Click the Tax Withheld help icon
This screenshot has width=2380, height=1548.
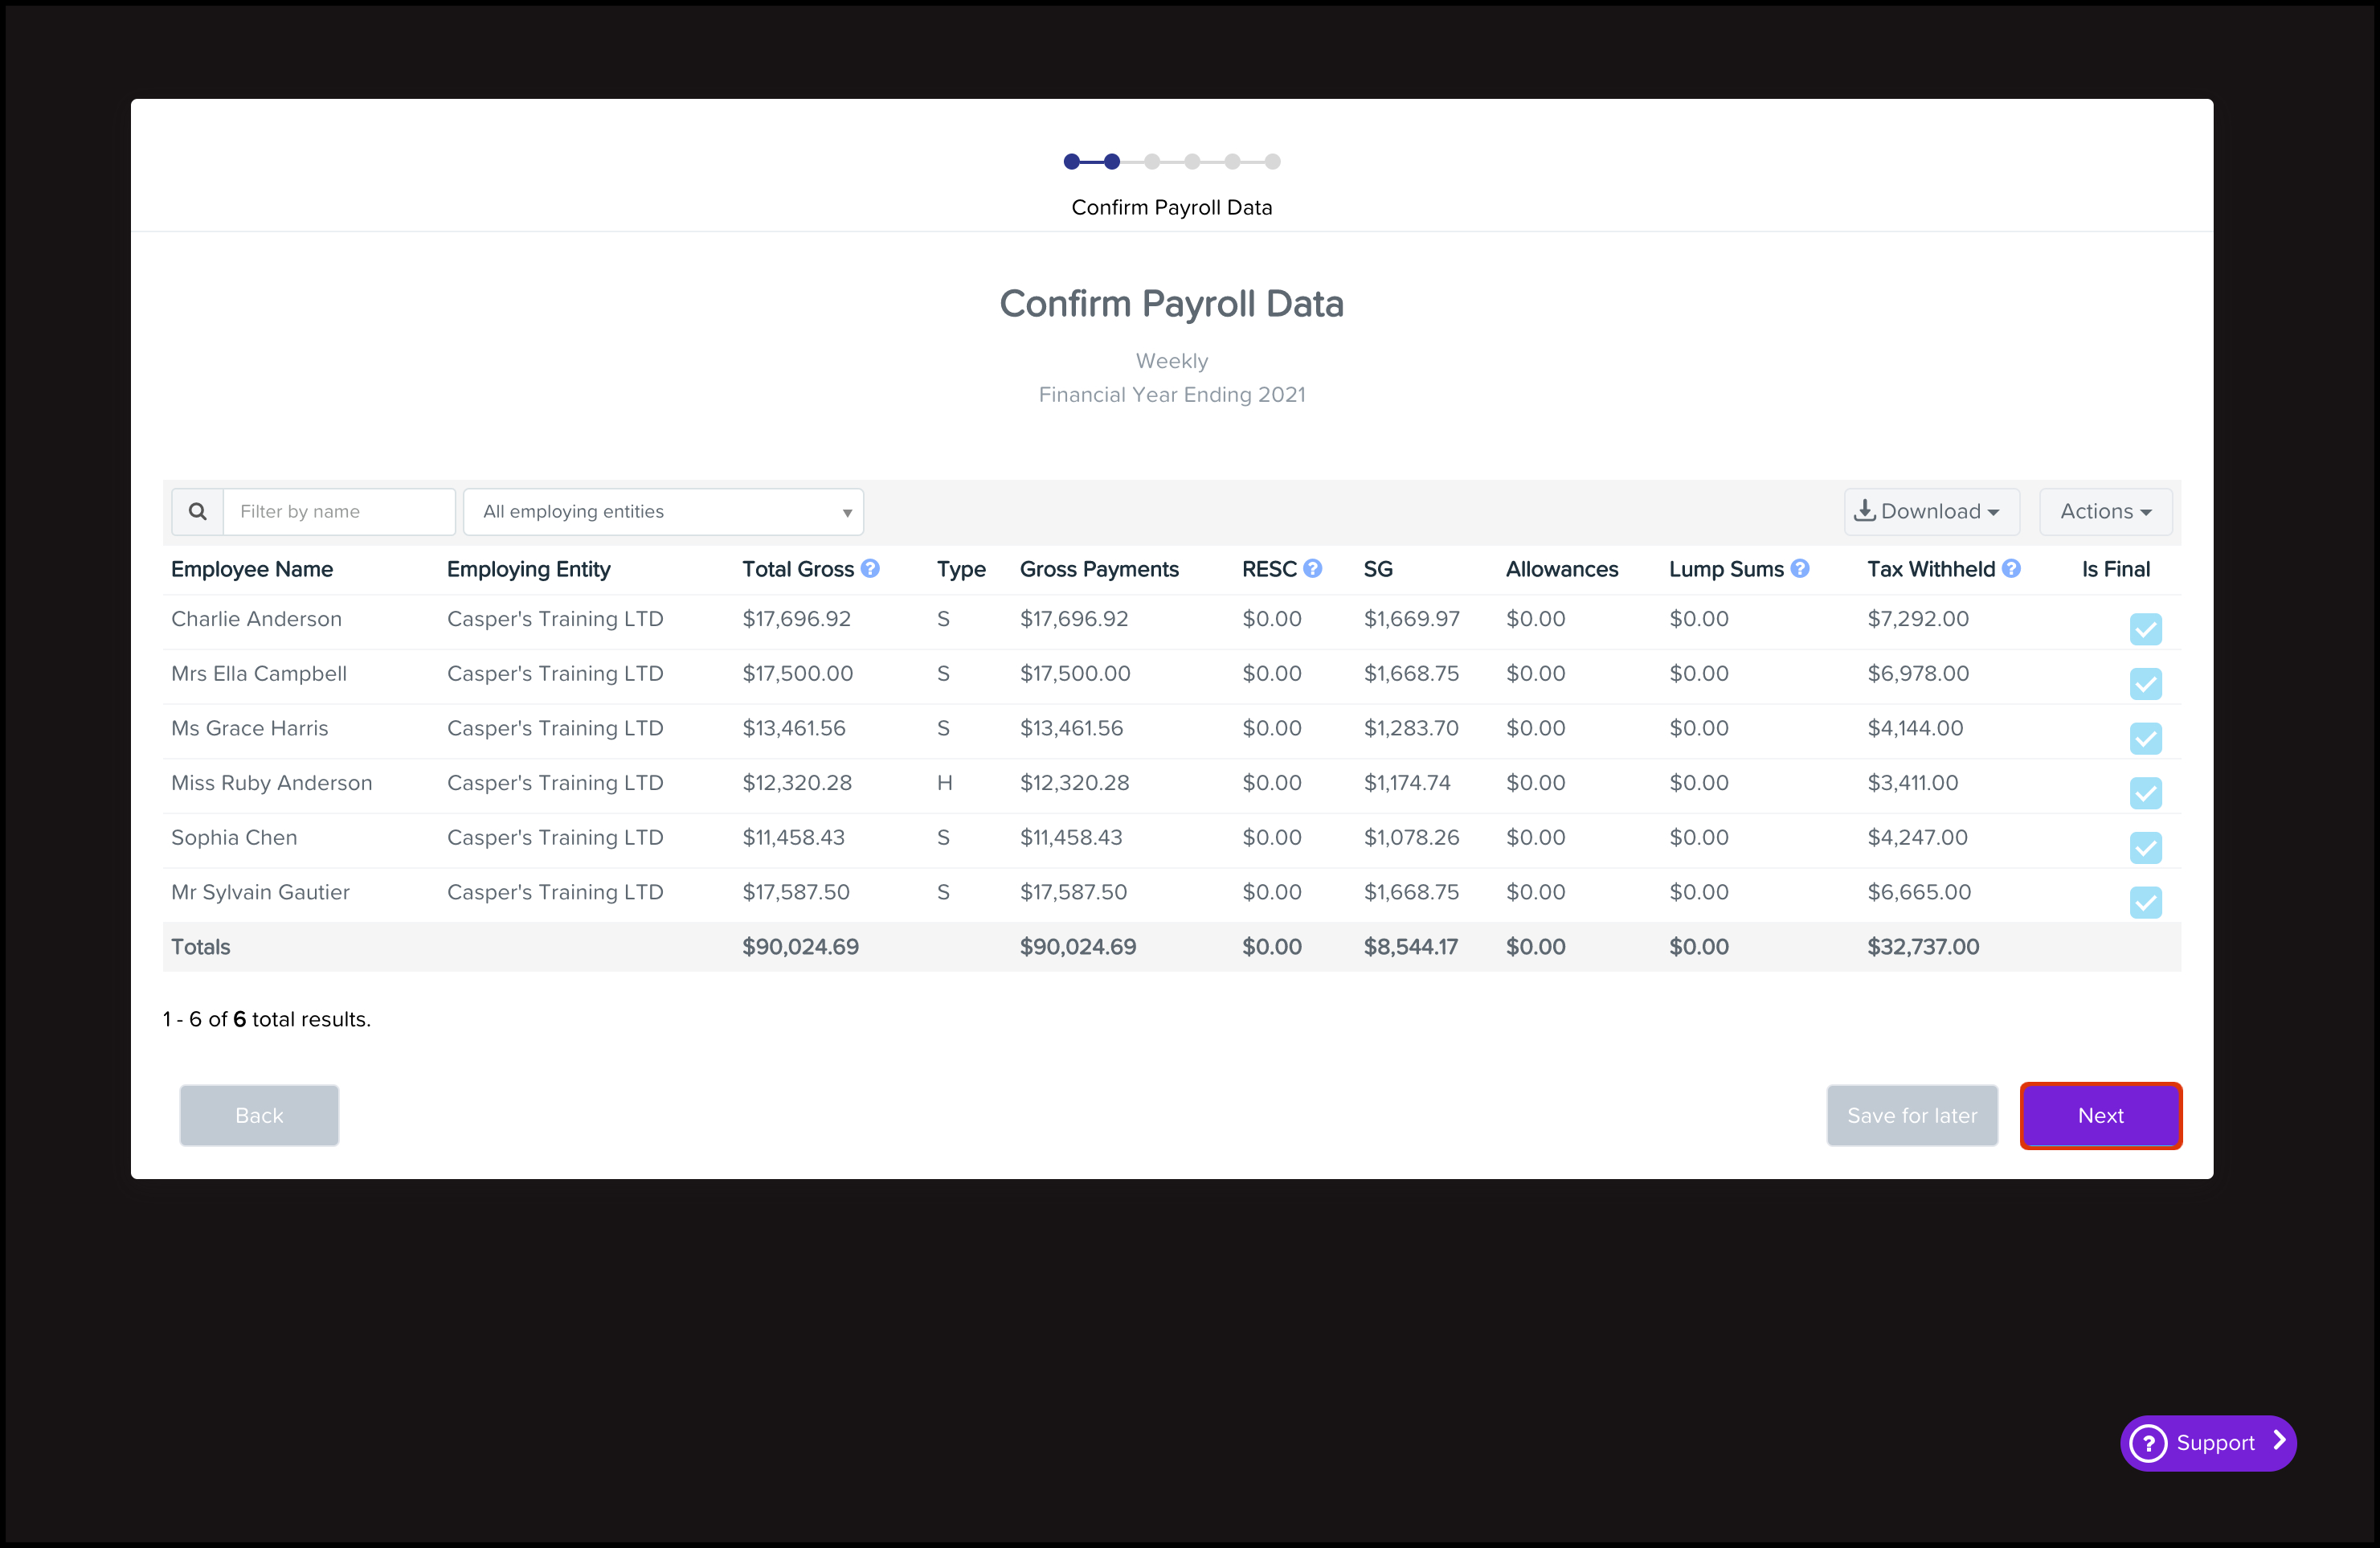(2012, 569)
